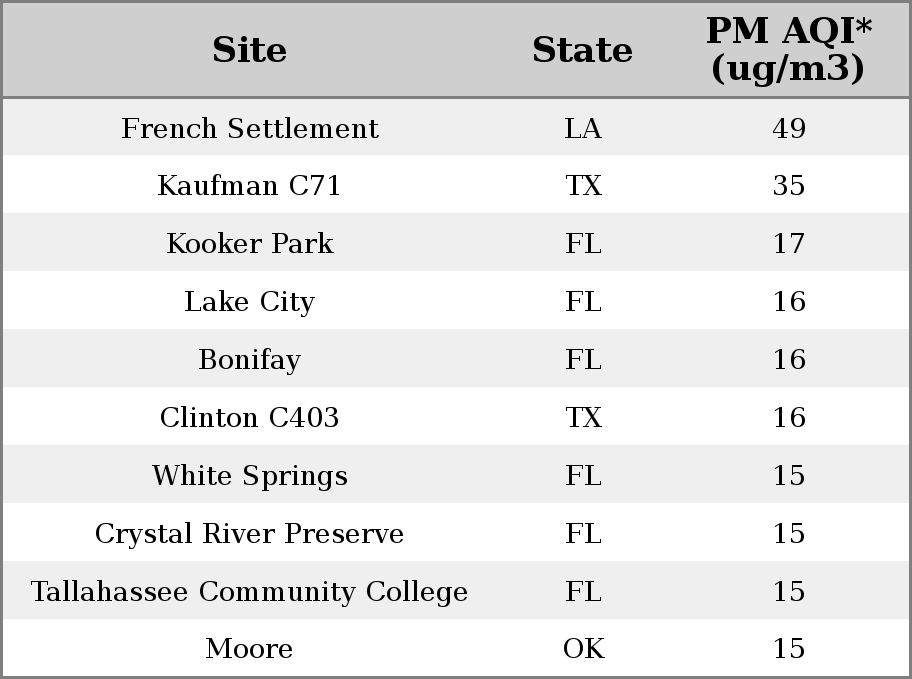Select the Moore site cell

(x=249, y=648)
